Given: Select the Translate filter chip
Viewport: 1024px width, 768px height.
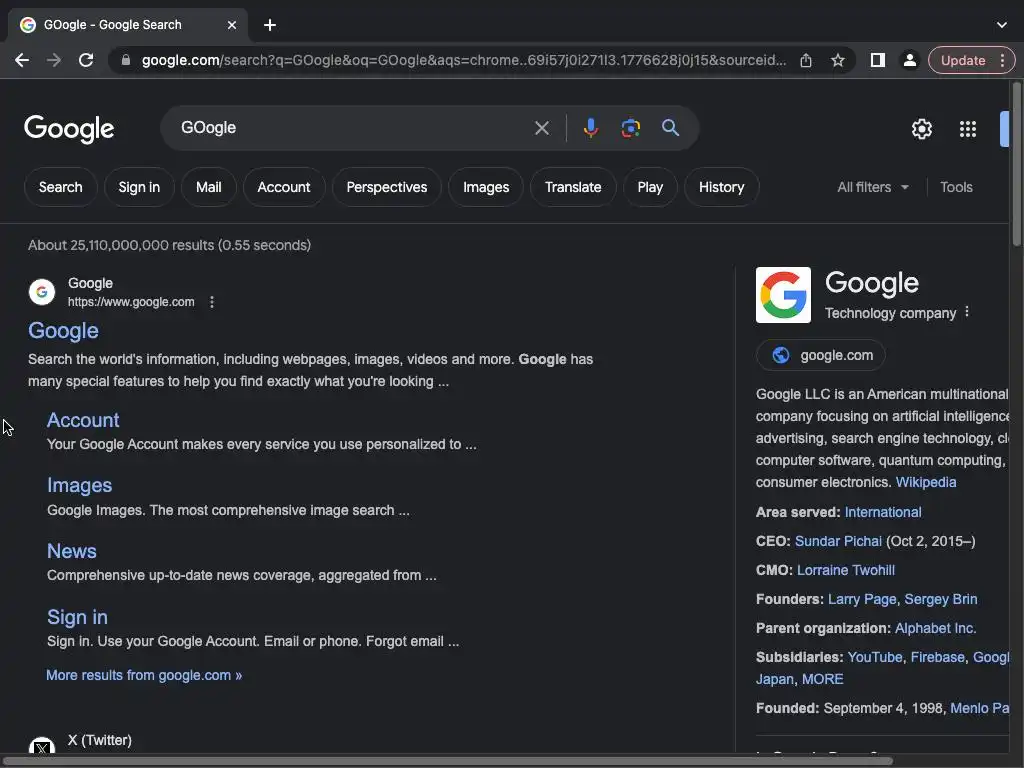Looking at the screenshot, I should (x=573, y=187).
